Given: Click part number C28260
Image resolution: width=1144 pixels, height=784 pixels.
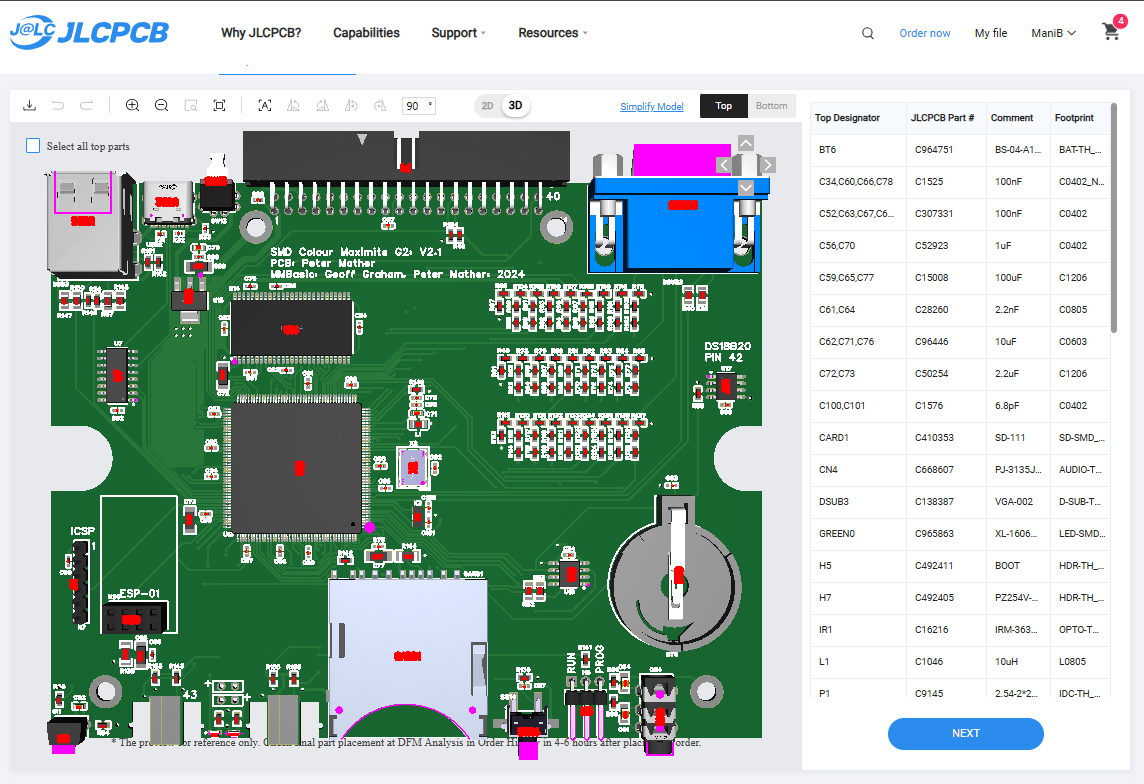Looking at the screenshot, I should click(x=932, y=310).
